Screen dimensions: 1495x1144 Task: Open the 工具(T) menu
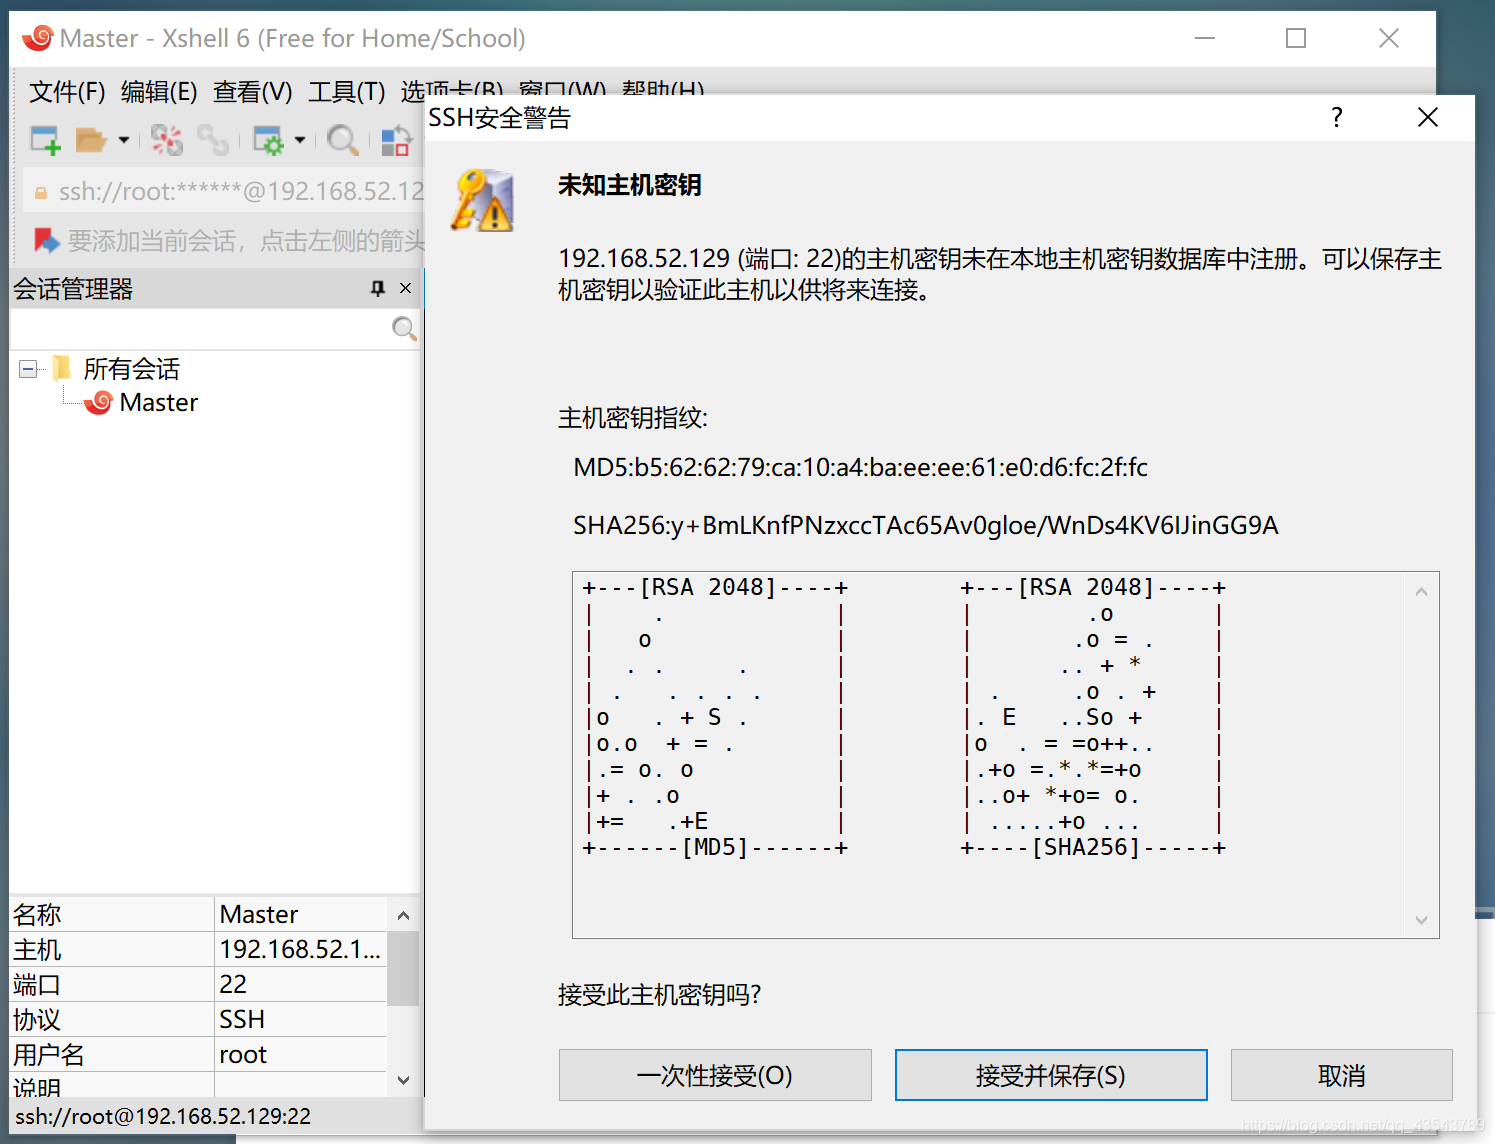point(346,92)
